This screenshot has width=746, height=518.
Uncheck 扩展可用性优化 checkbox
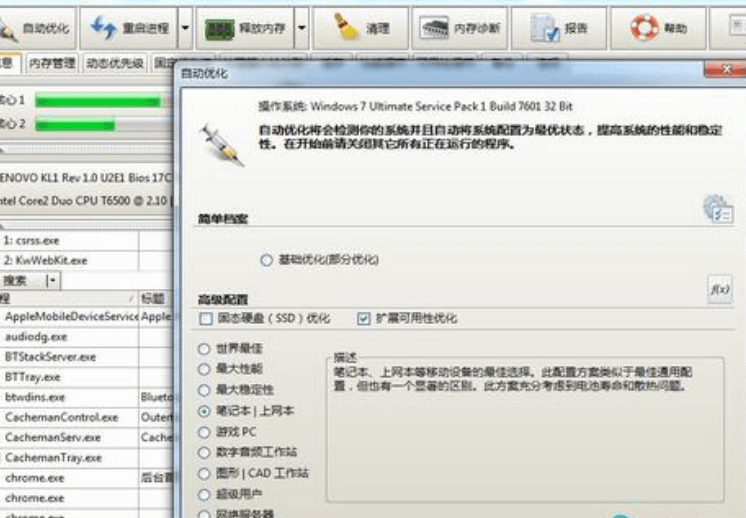(363, 319)
